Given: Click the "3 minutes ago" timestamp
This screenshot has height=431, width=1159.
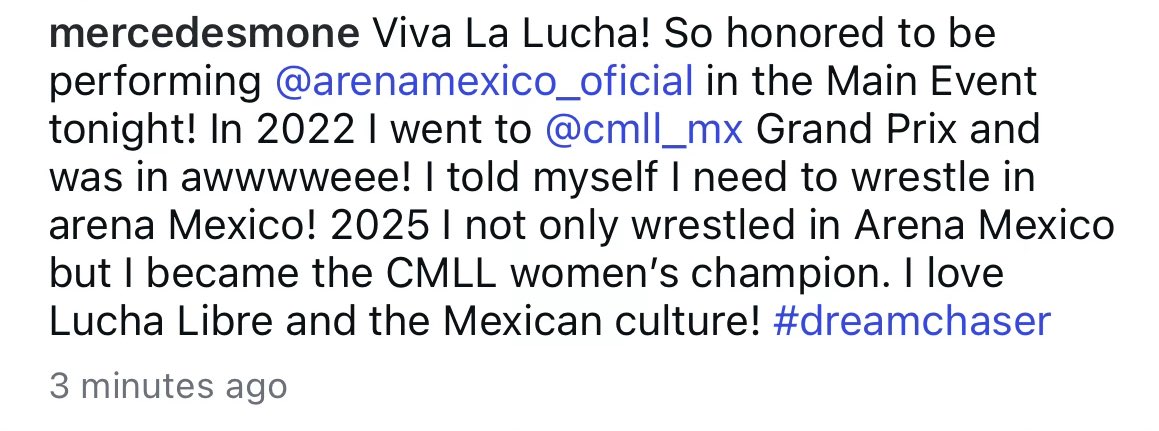Looking at the screenshot, I should tap(168, 385).
